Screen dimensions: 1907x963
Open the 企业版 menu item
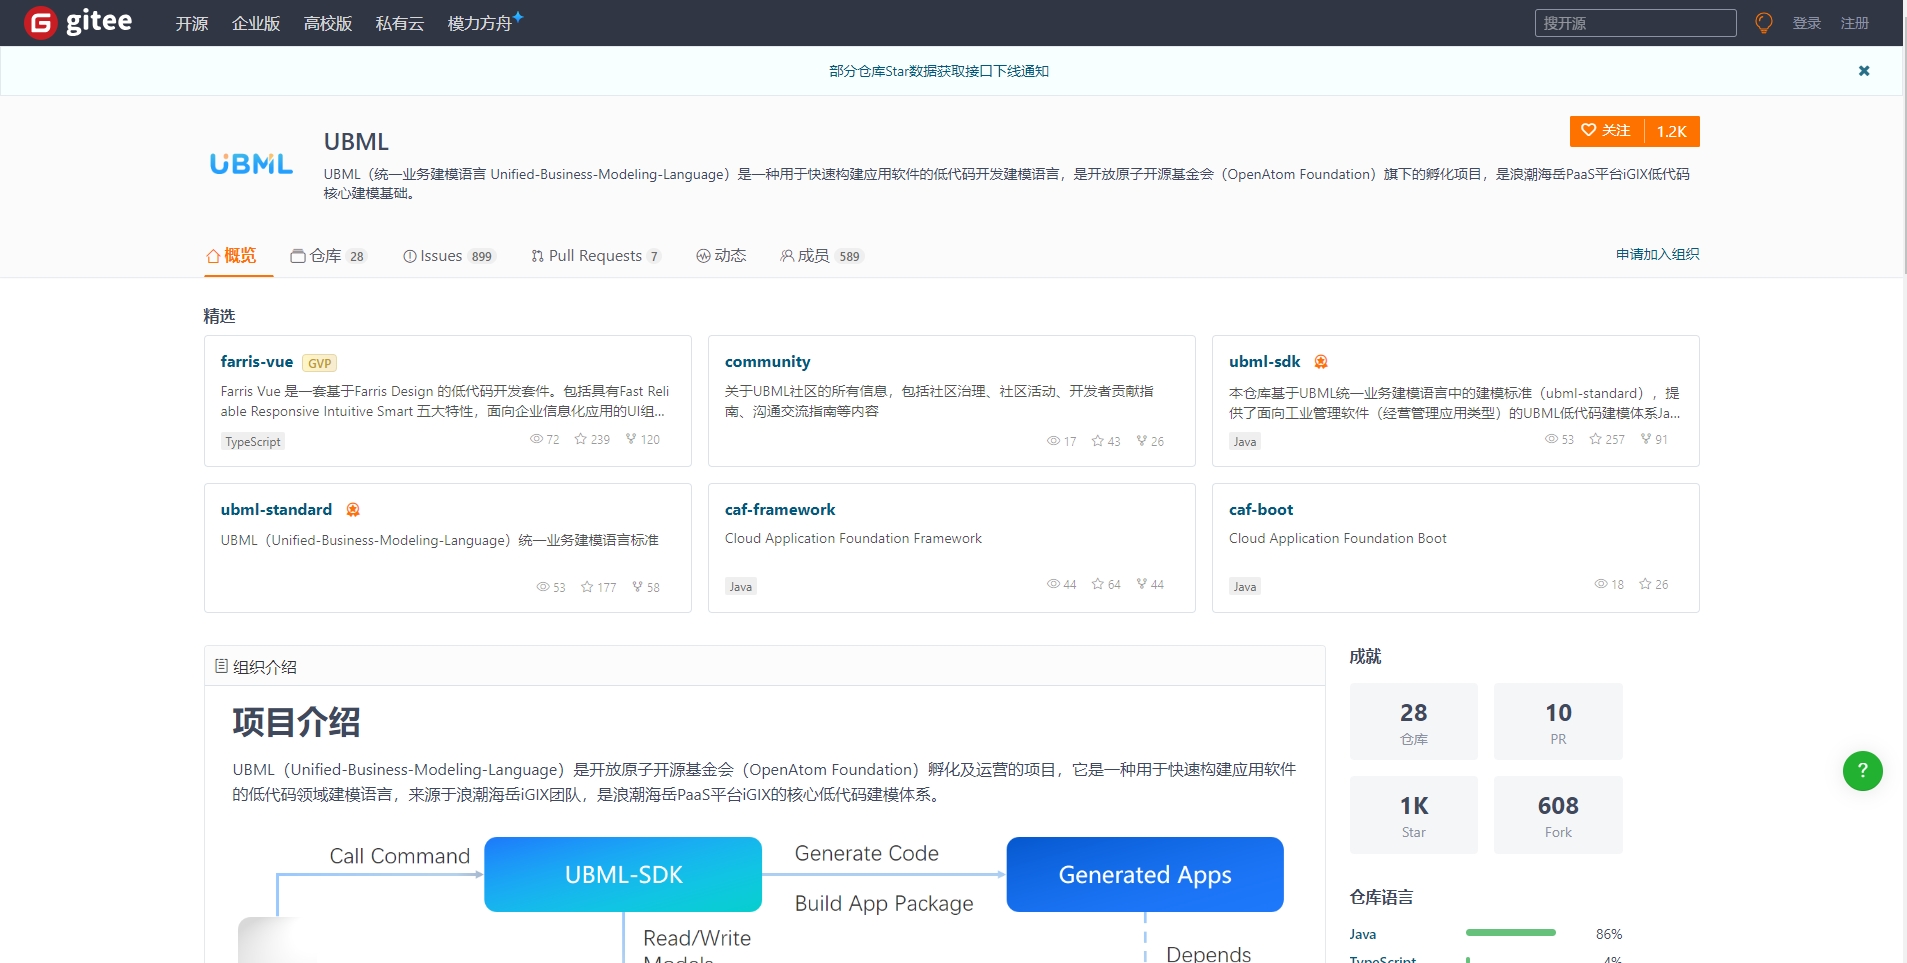256,23
